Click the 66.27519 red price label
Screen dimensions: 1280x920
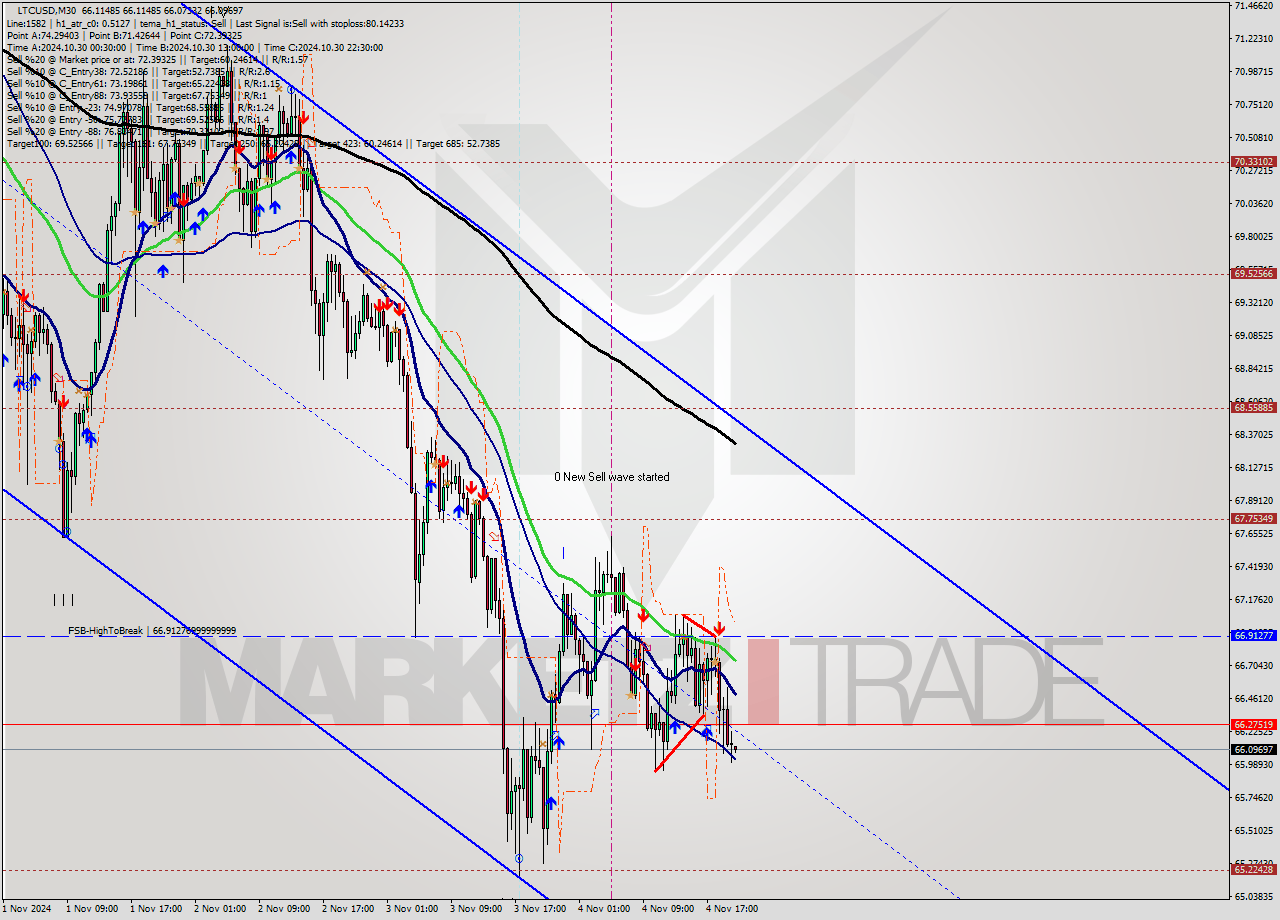coord(1253,724)
